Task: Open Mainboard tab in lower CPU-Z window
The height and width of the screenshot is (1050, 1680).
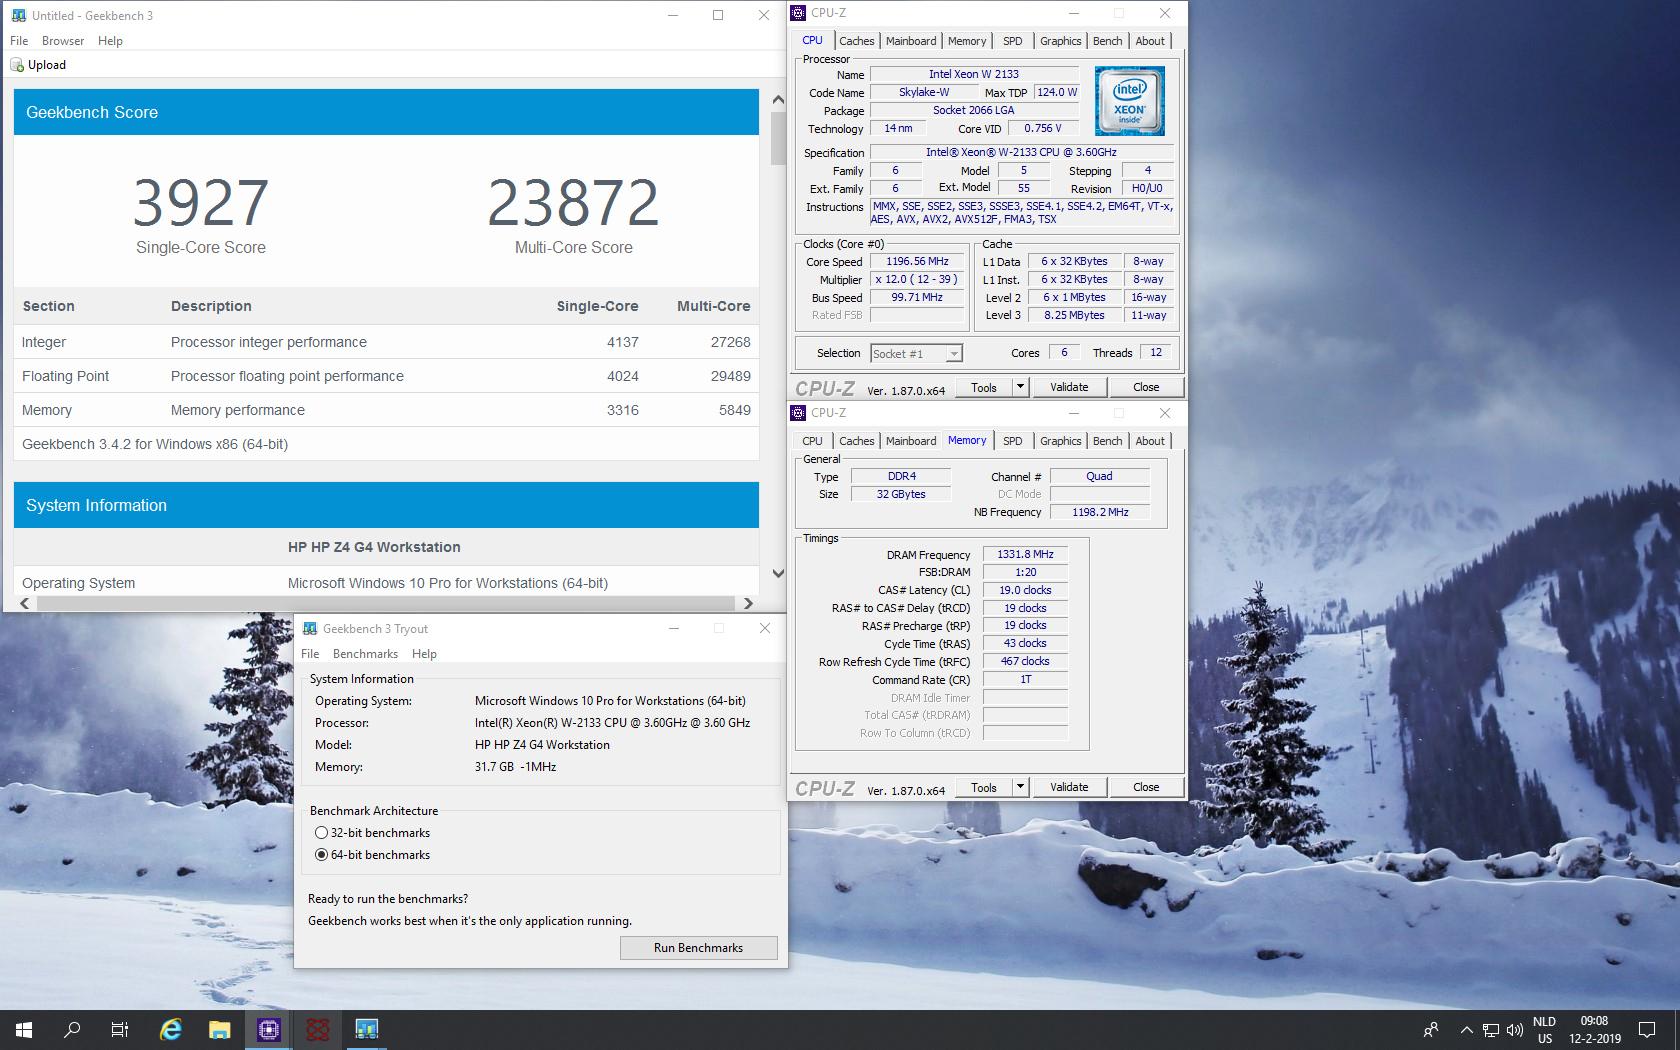Action: tap(911, 441)
